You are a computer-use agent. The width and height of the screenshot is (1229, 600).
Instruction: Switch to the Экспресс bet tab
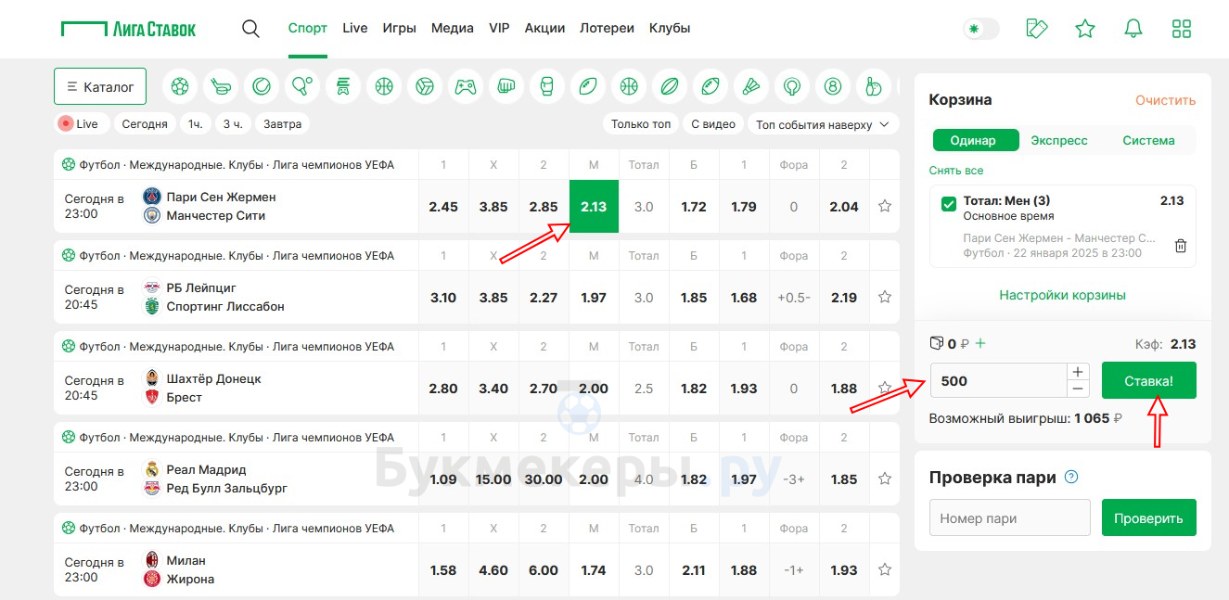(1059, 140)
